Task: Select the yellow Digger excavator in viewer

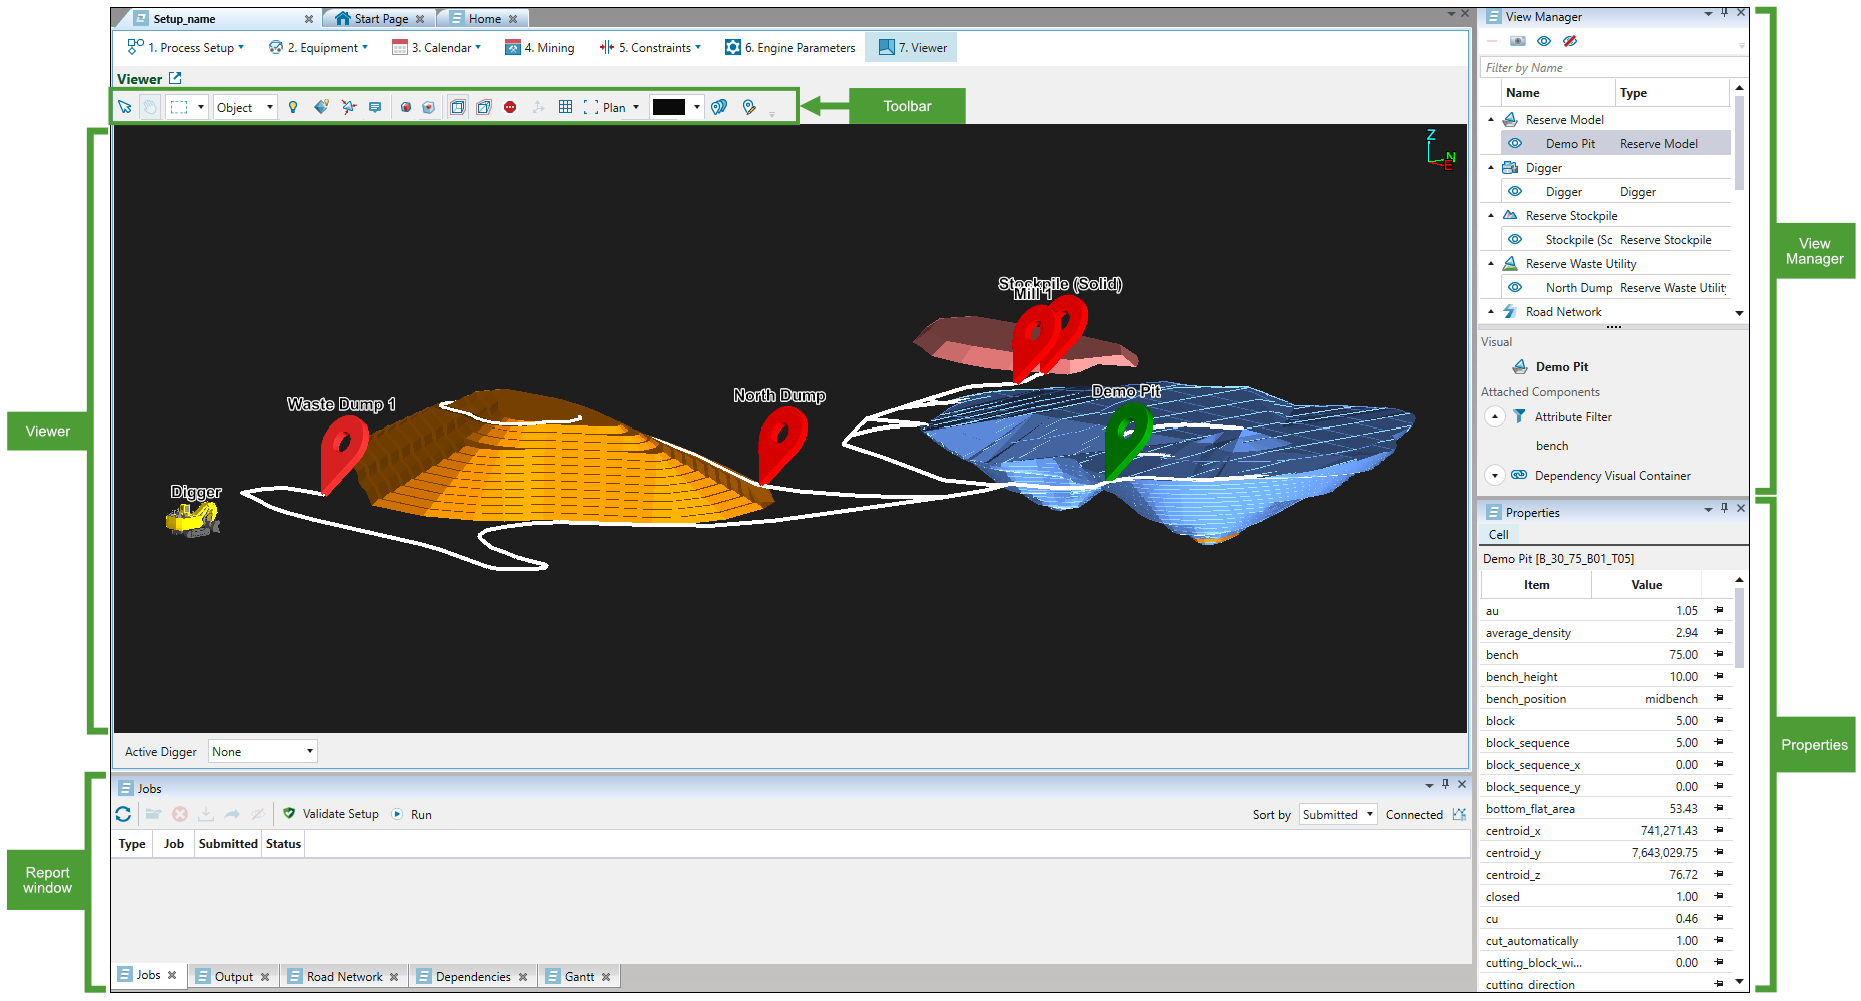Action: (x=192, y=519)
